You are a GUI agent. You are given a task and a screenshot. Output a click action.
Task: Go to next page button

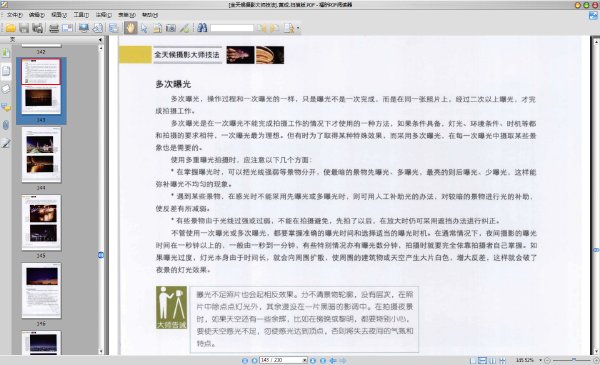click(313, 360)
